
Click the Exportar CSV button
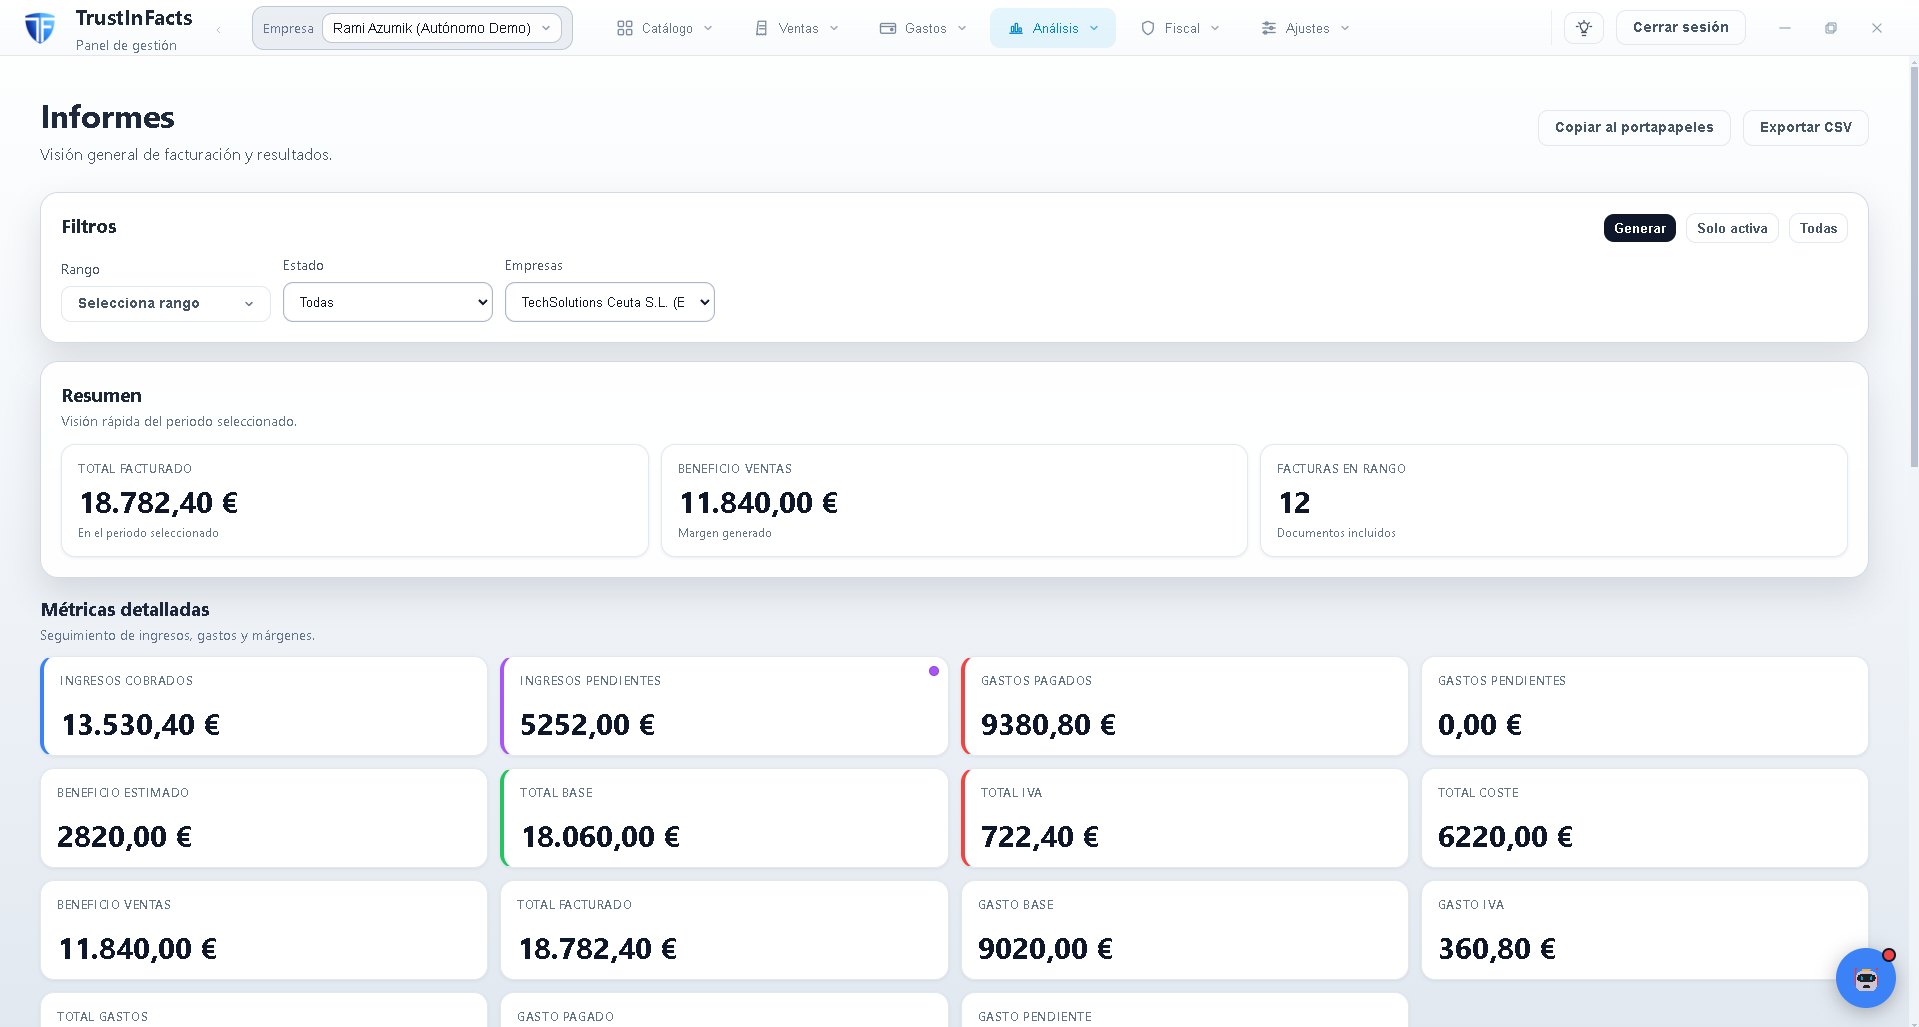1805,128
